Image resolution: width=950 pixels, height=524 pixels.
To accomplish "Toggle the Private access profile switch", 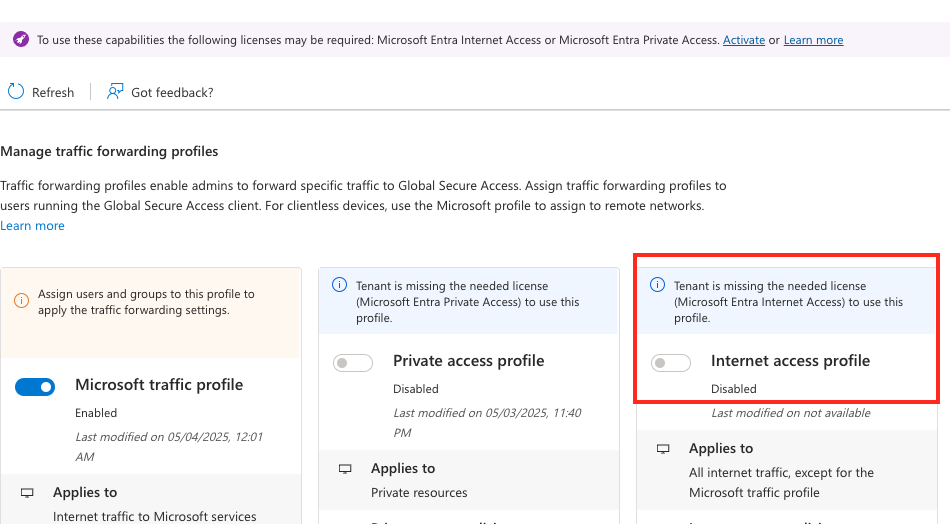I will [x=353, y=363].
